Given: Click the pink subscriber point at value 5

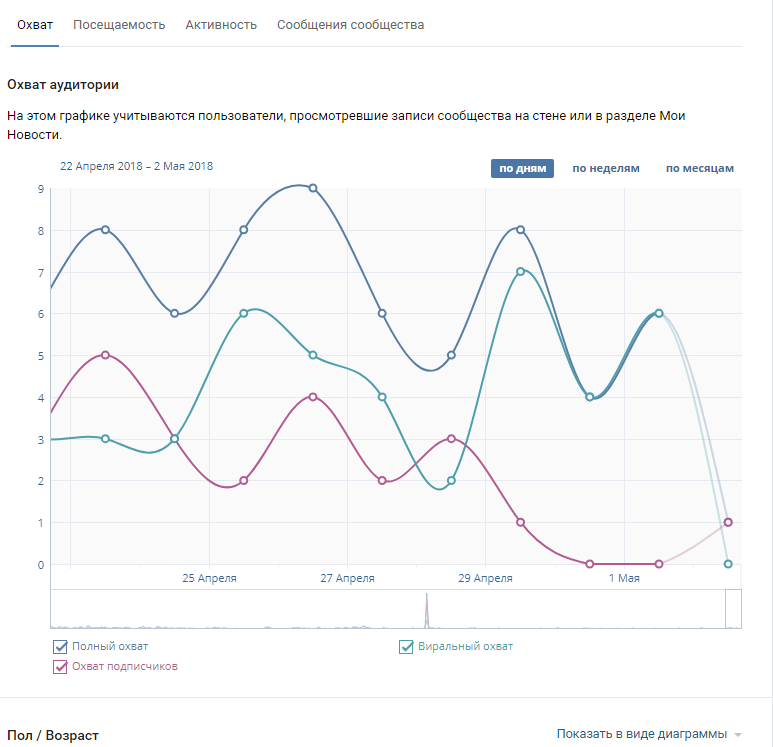Looking at the screenshot, I should click(x=105, y=355).
